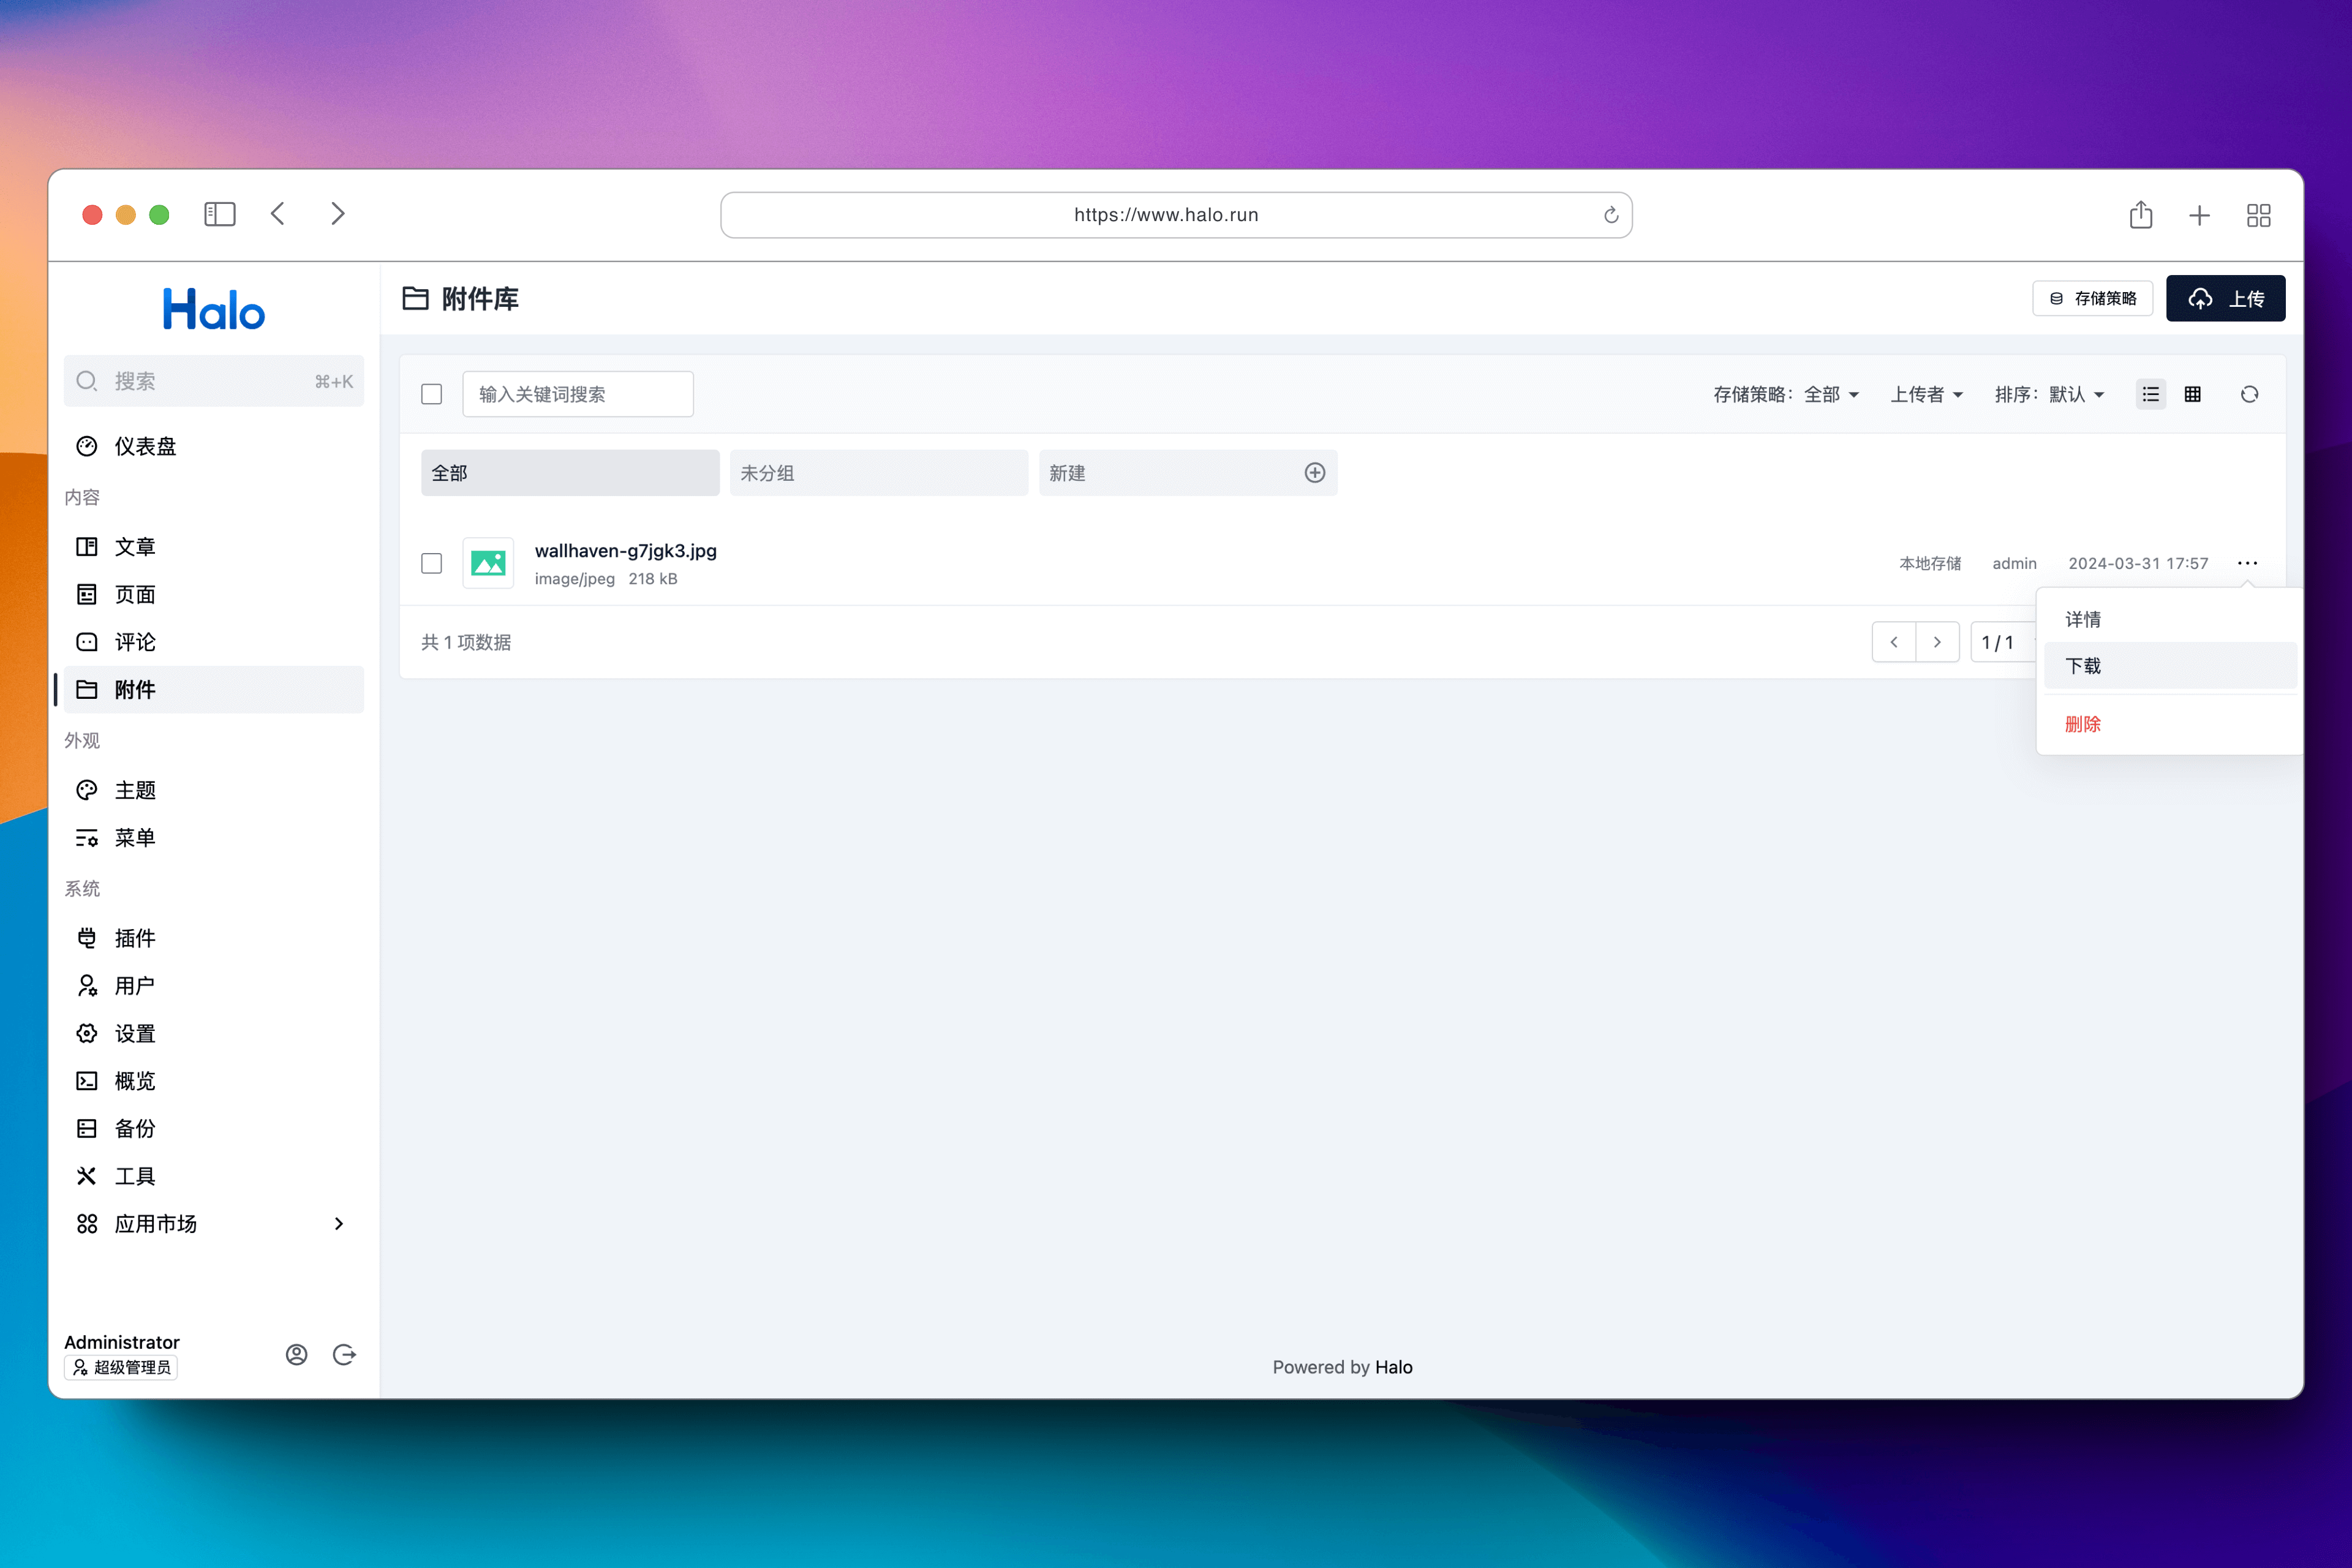This screenshot has height=1568, width=2352.
Task: Toggle the browser sidebar icon
Action: (x=219, y=214)
